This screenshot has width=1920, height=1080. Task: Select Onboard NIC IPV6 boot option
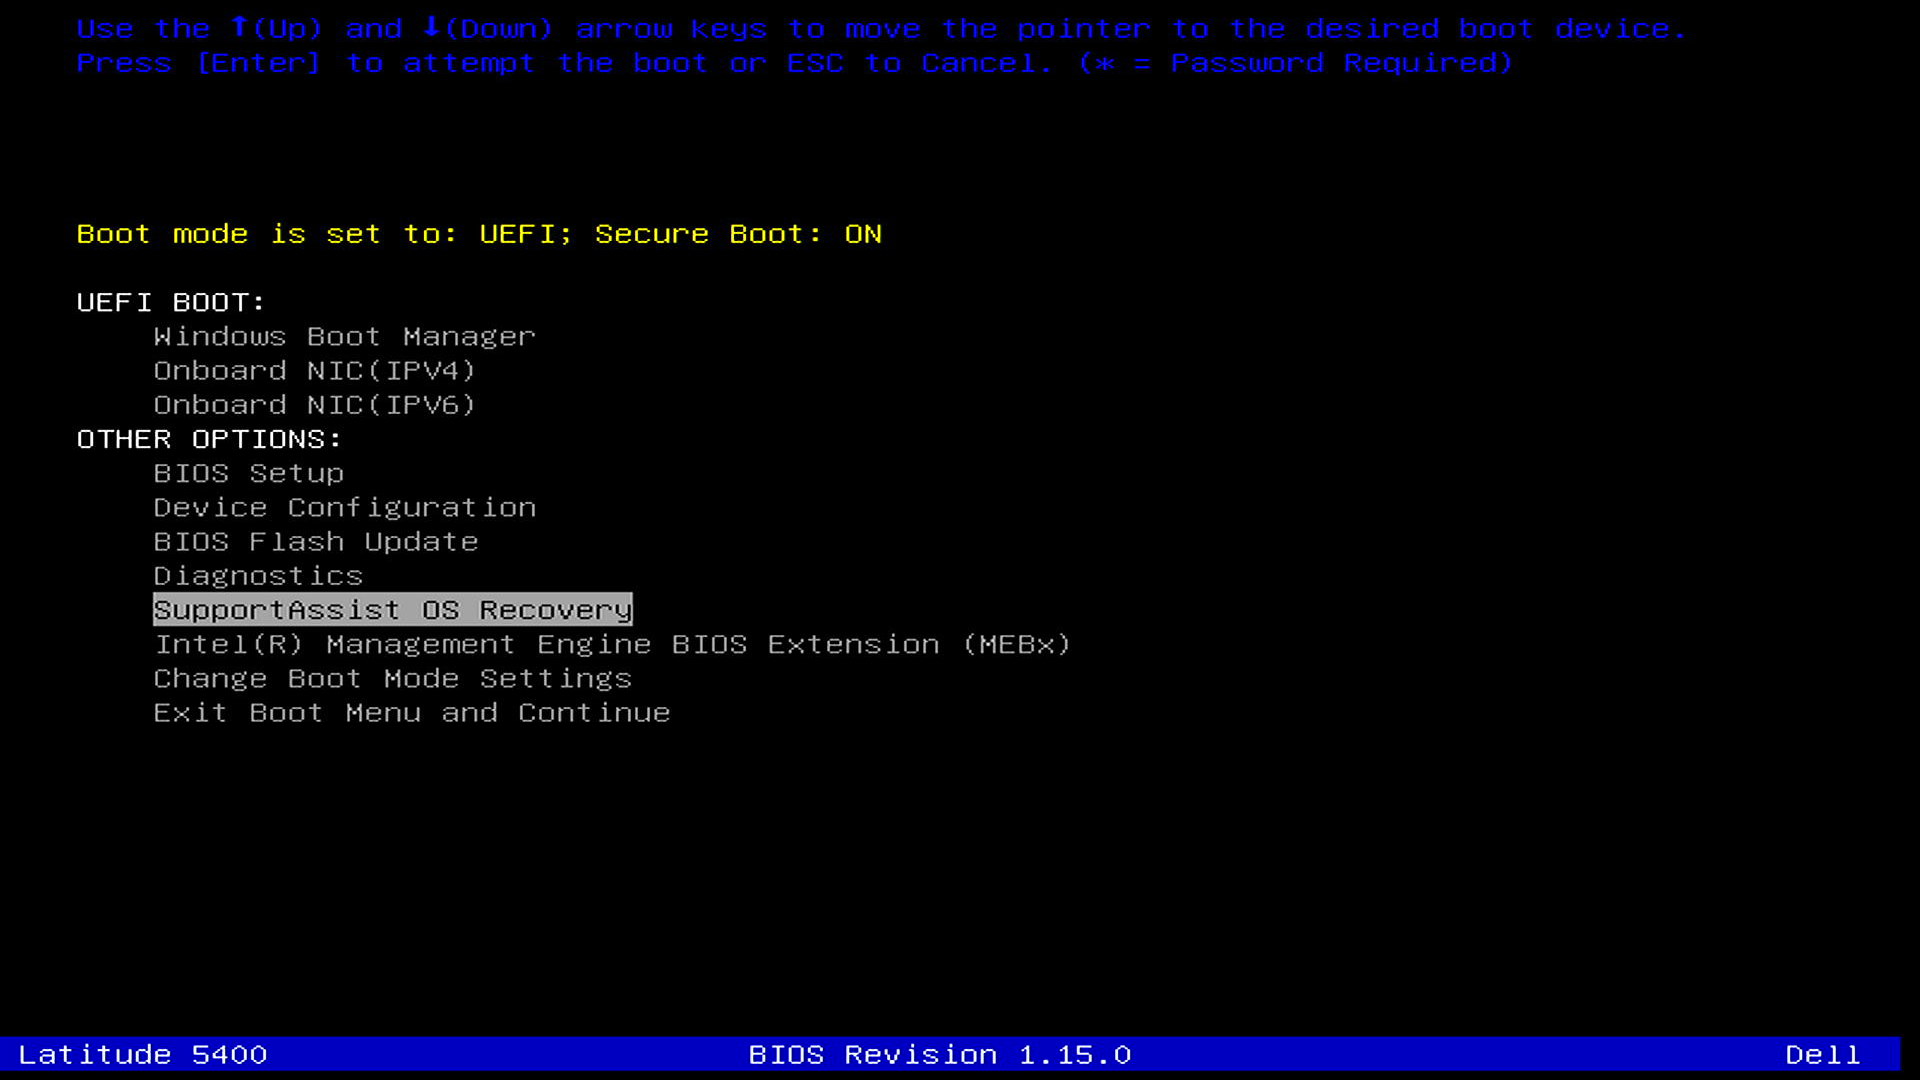[x=315, y=404]
